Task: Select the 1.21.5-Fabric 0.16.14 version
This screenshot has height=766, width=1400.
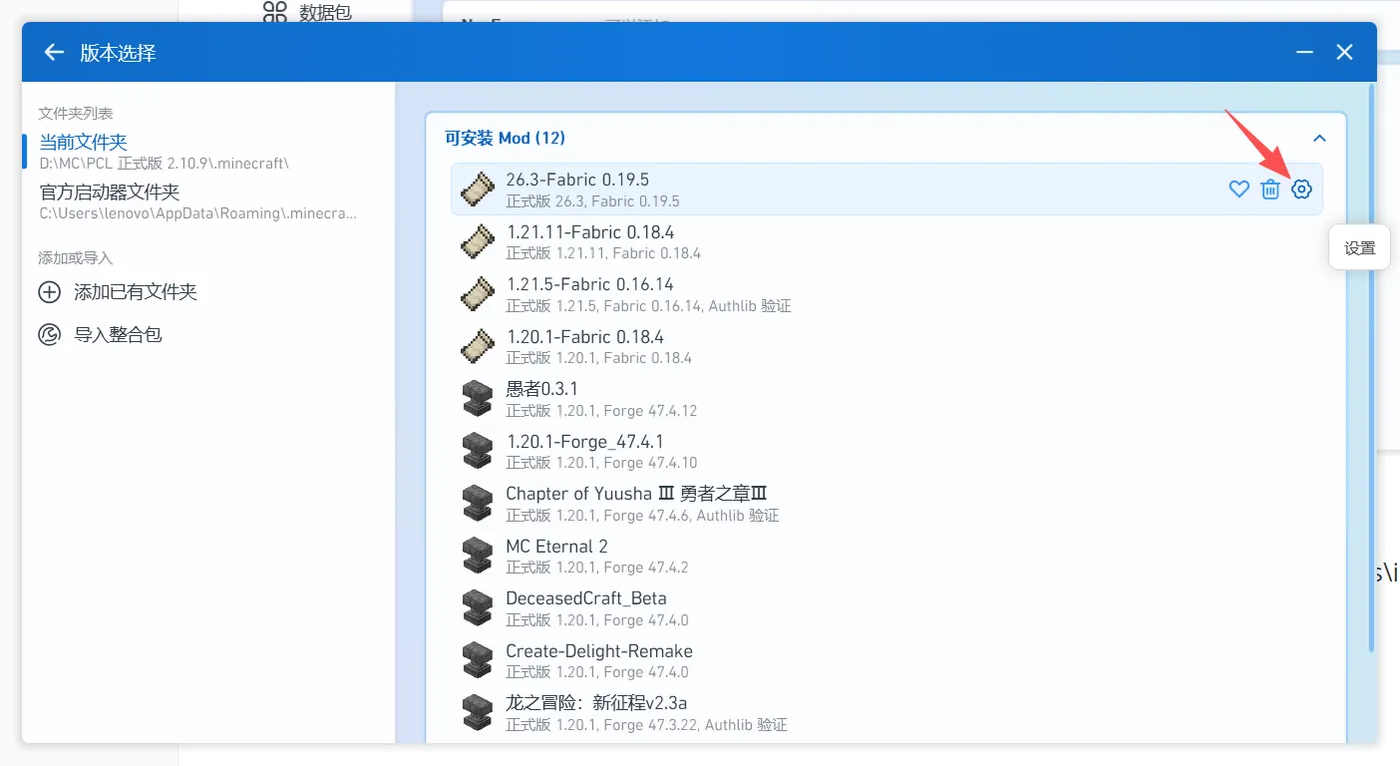Action: click(x=886, y=294)
